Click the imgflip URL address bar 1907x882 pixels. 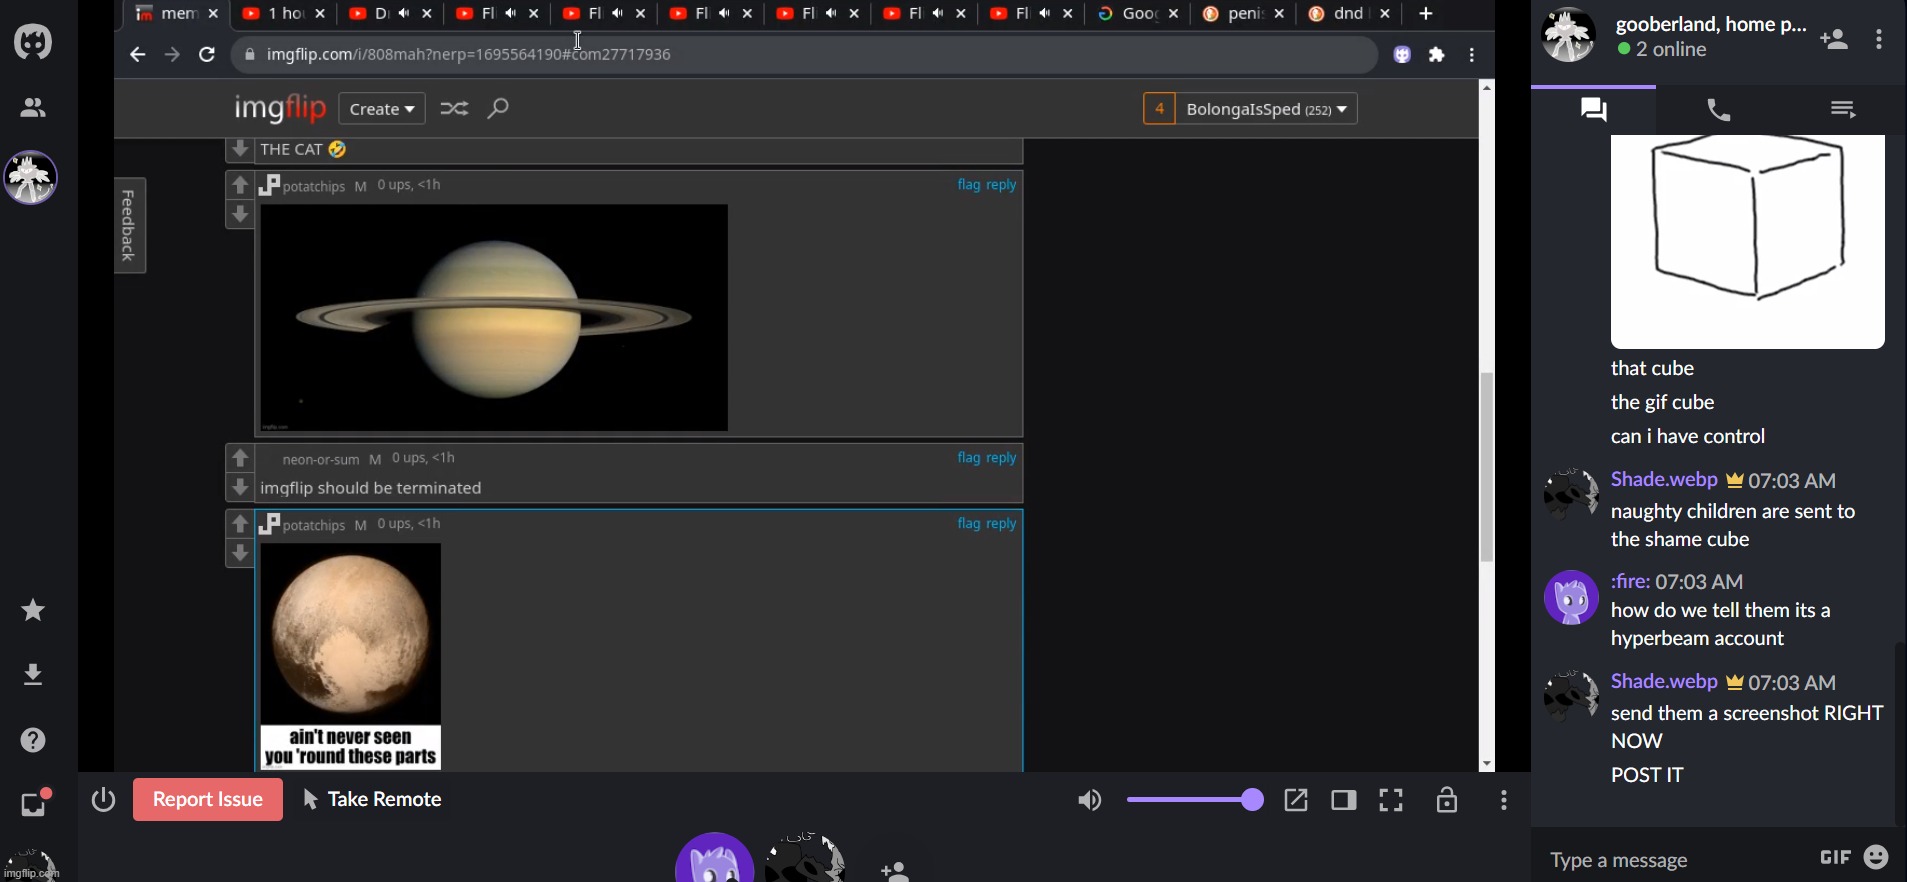click(805, 55)
